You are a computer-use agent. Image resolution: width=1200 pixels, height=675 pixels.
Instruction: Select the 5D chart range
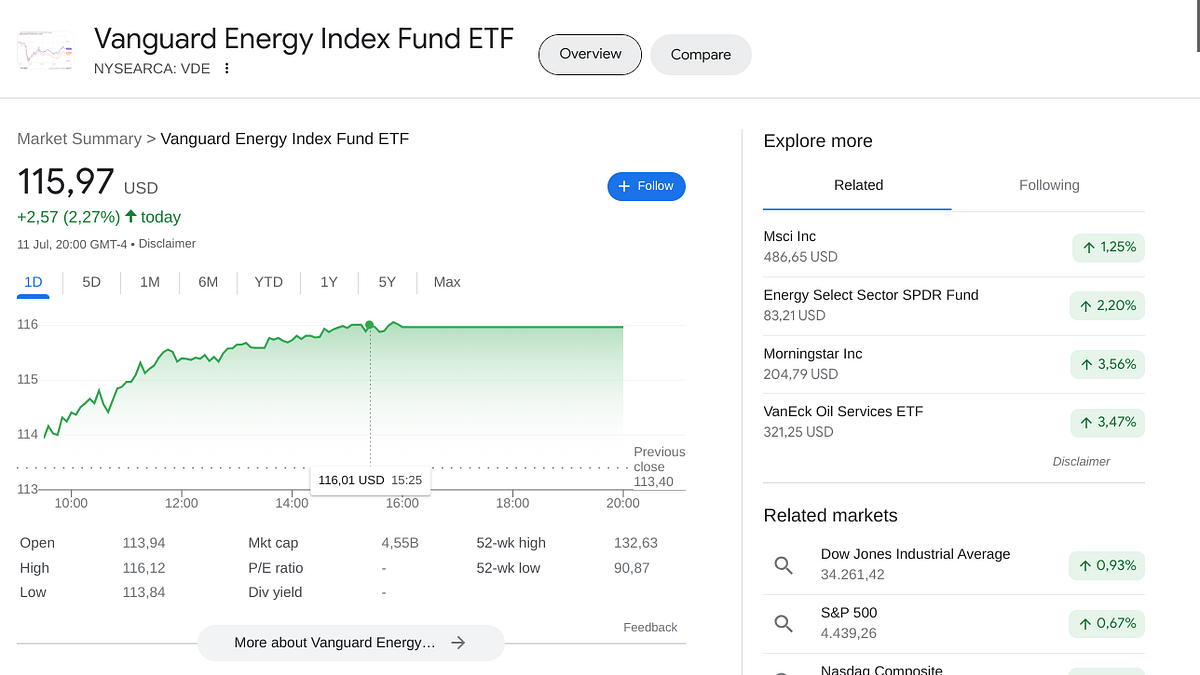coord(91,282)
